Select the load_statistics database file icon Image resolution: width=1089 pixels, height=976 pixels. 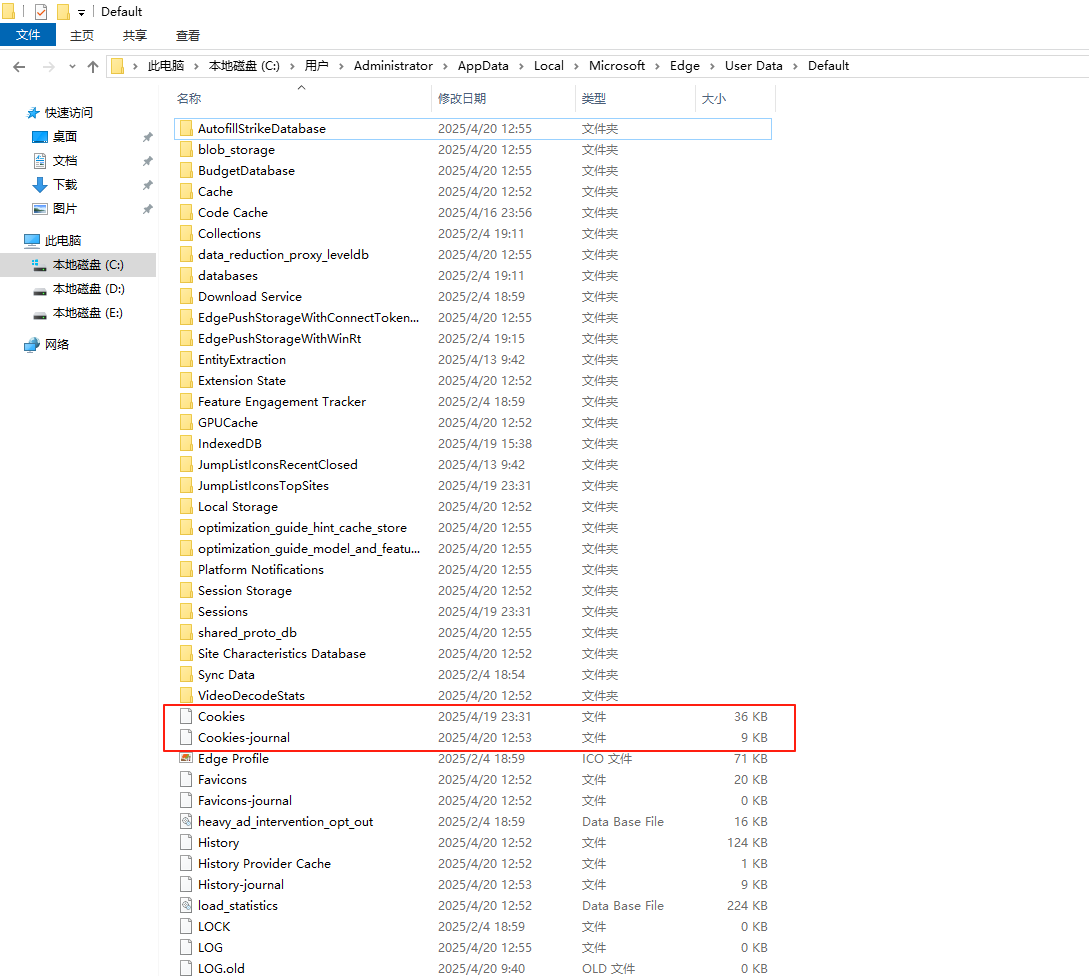pos(185,905)
